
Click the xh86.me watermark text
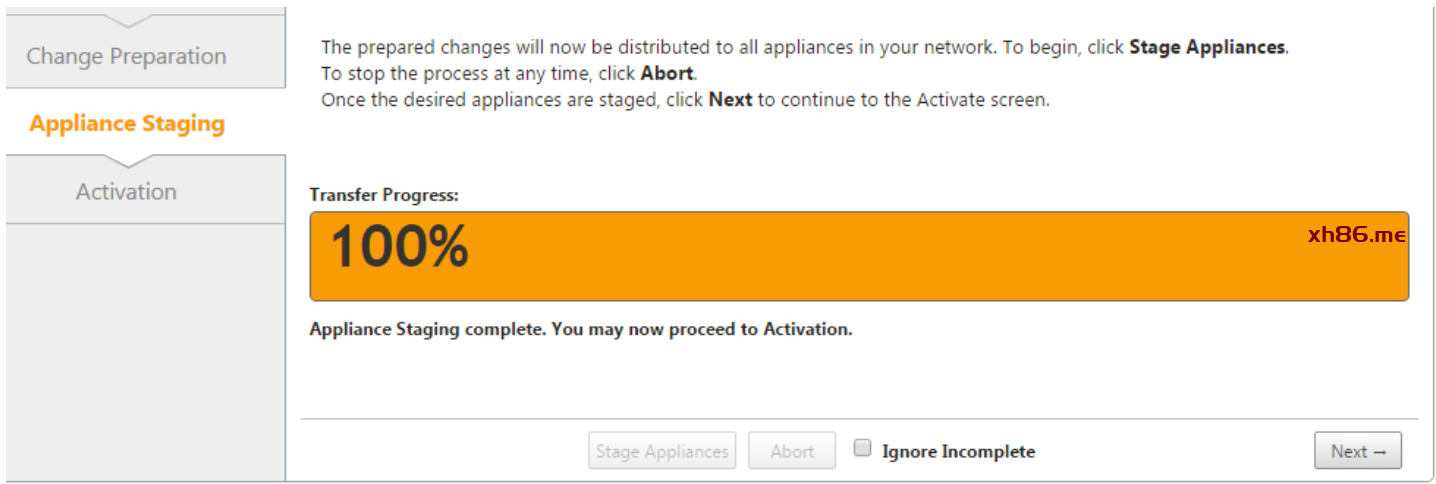pyautogui.click(x=1356, y=235)
